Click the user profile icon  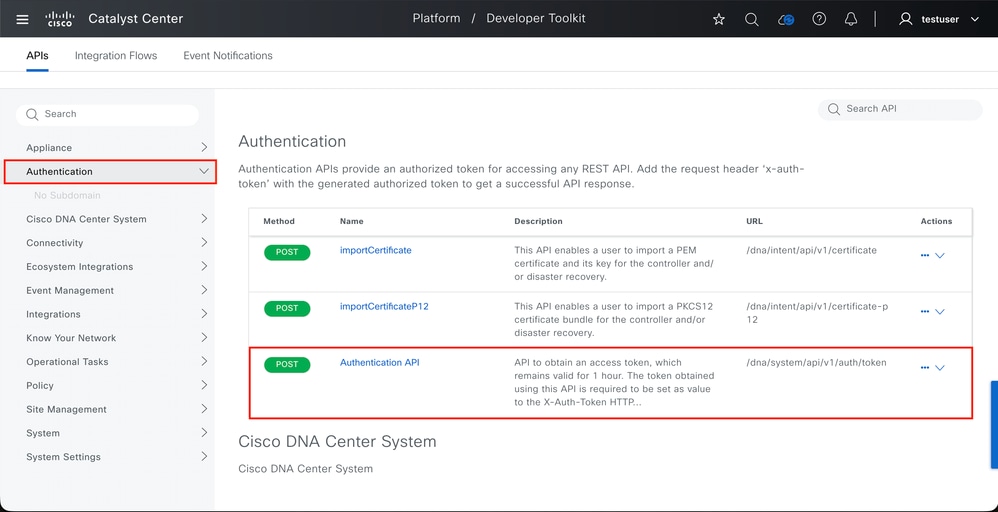click(905, 19)
